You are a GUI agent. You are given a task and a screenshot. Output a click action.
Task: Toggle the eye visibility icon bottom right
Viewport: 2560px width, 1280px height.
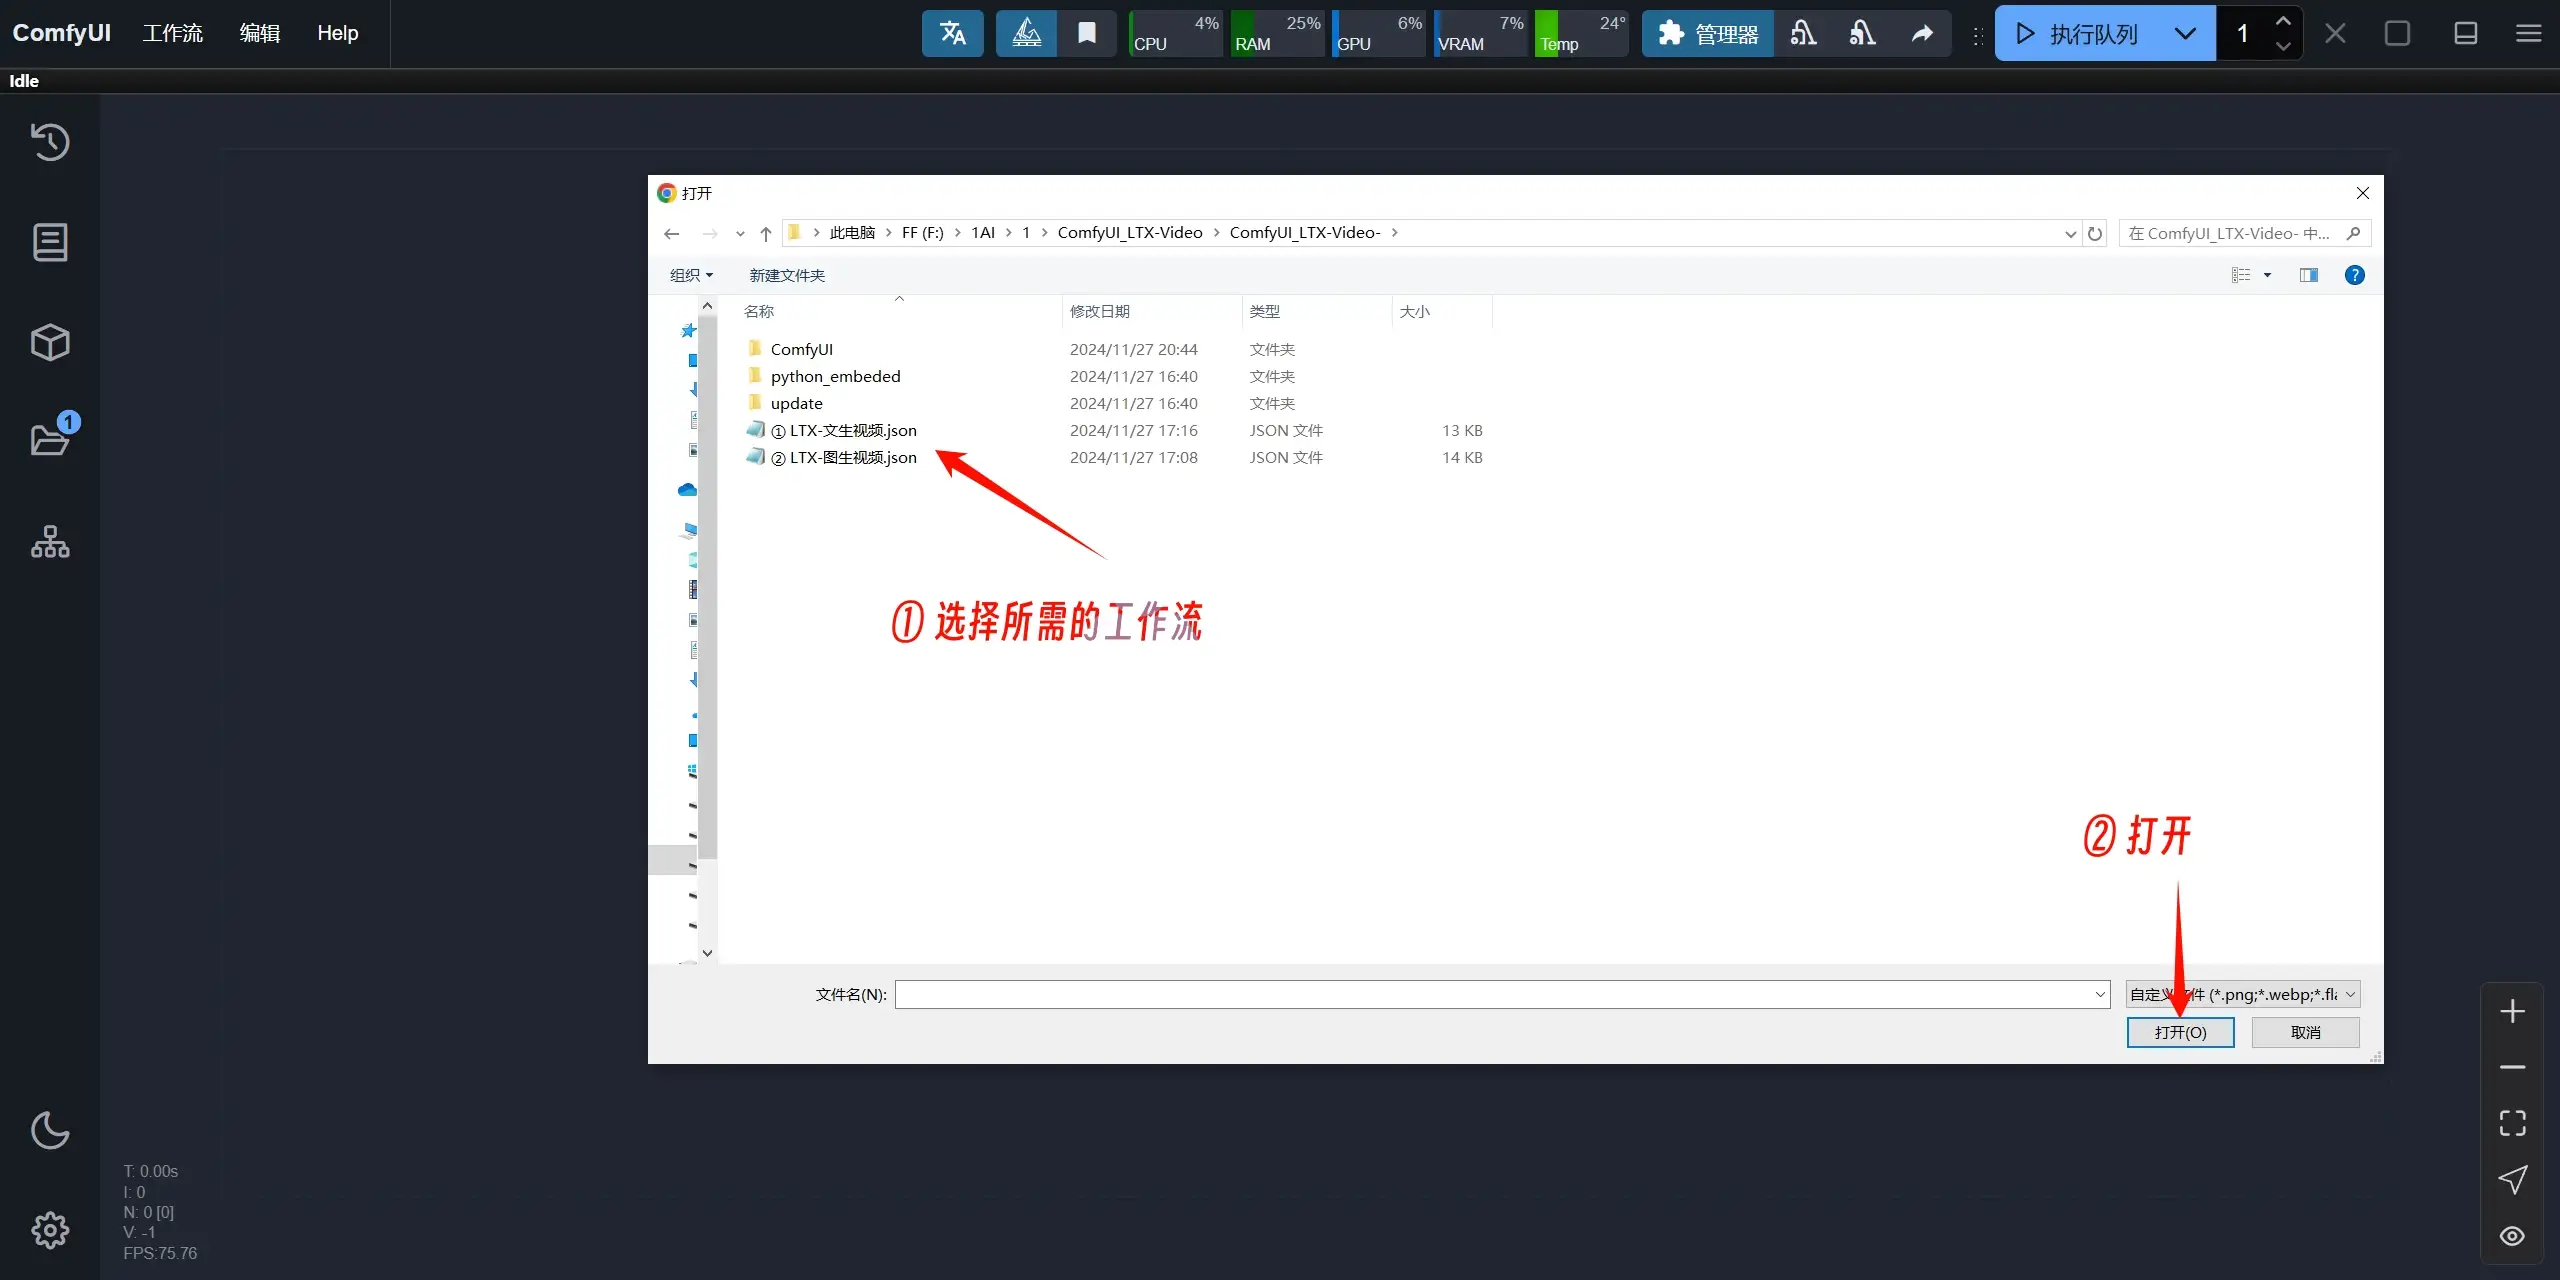tap(2513, 1236)
